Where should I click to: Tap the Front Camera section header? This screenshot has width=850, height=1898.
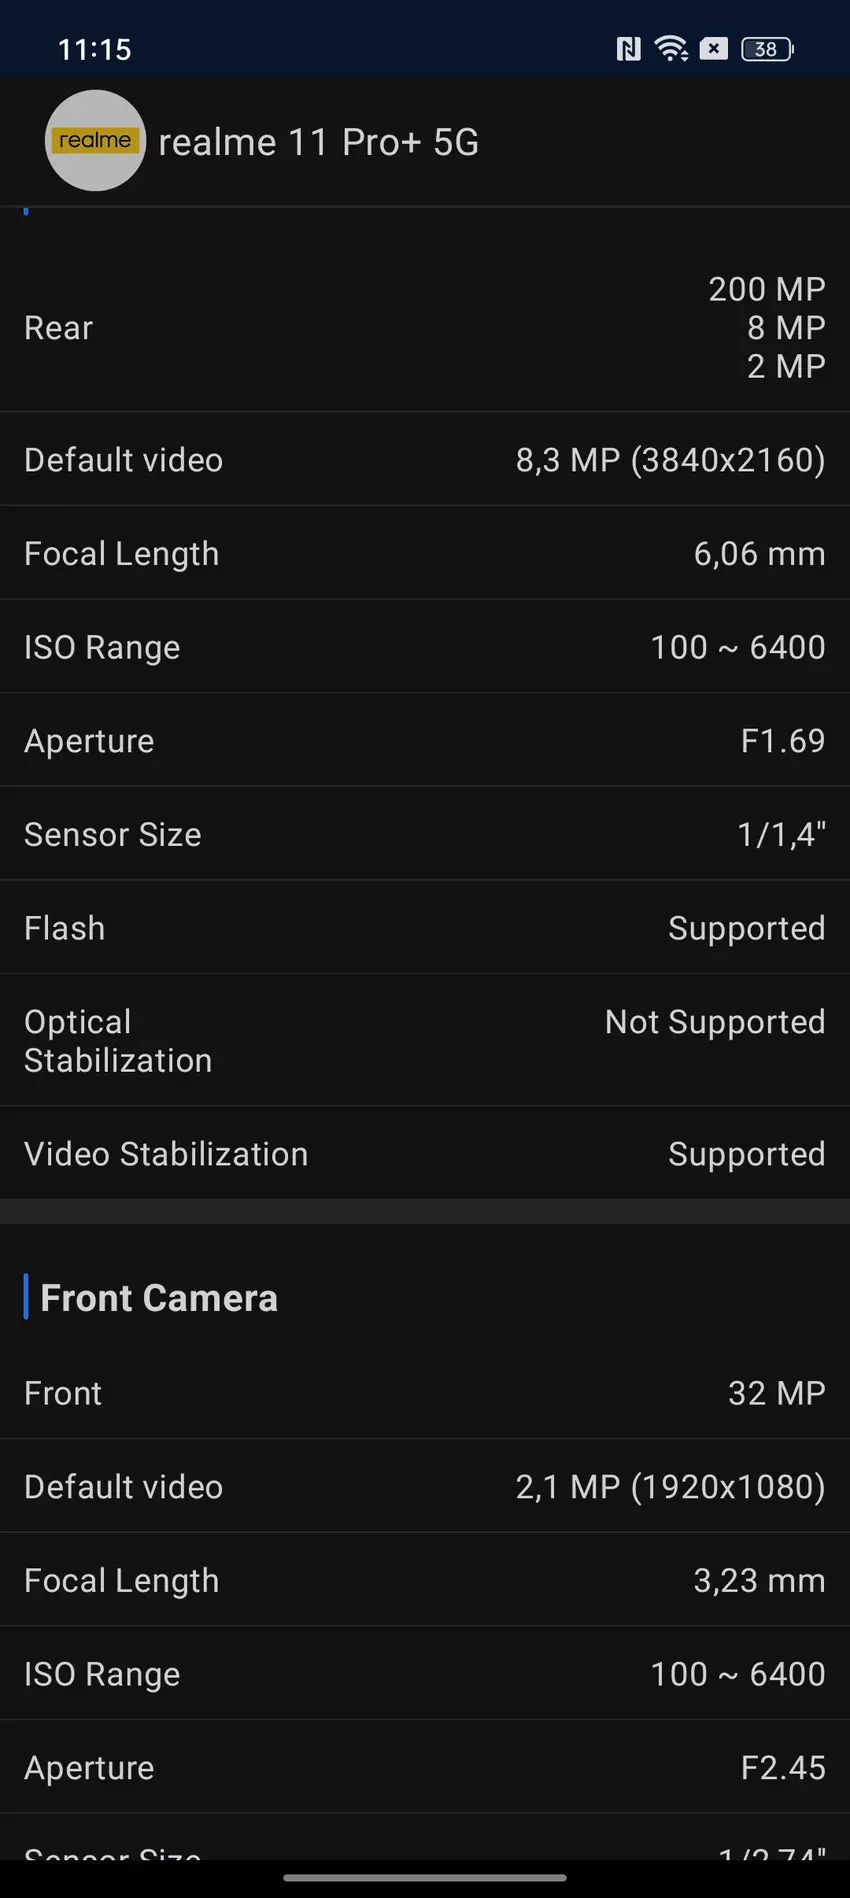pos(159,1298)
